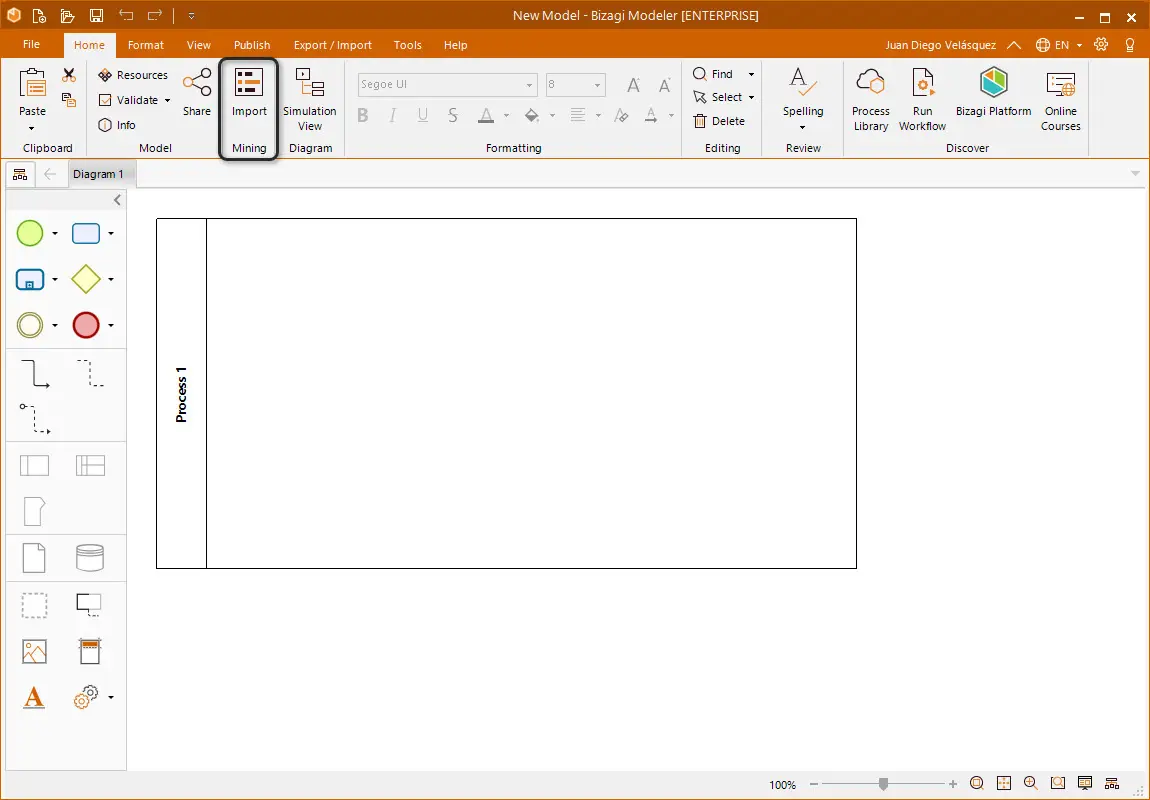The image size is (1150, 800).
Task: Open Online Courses
Action: tap(1061, 100)
